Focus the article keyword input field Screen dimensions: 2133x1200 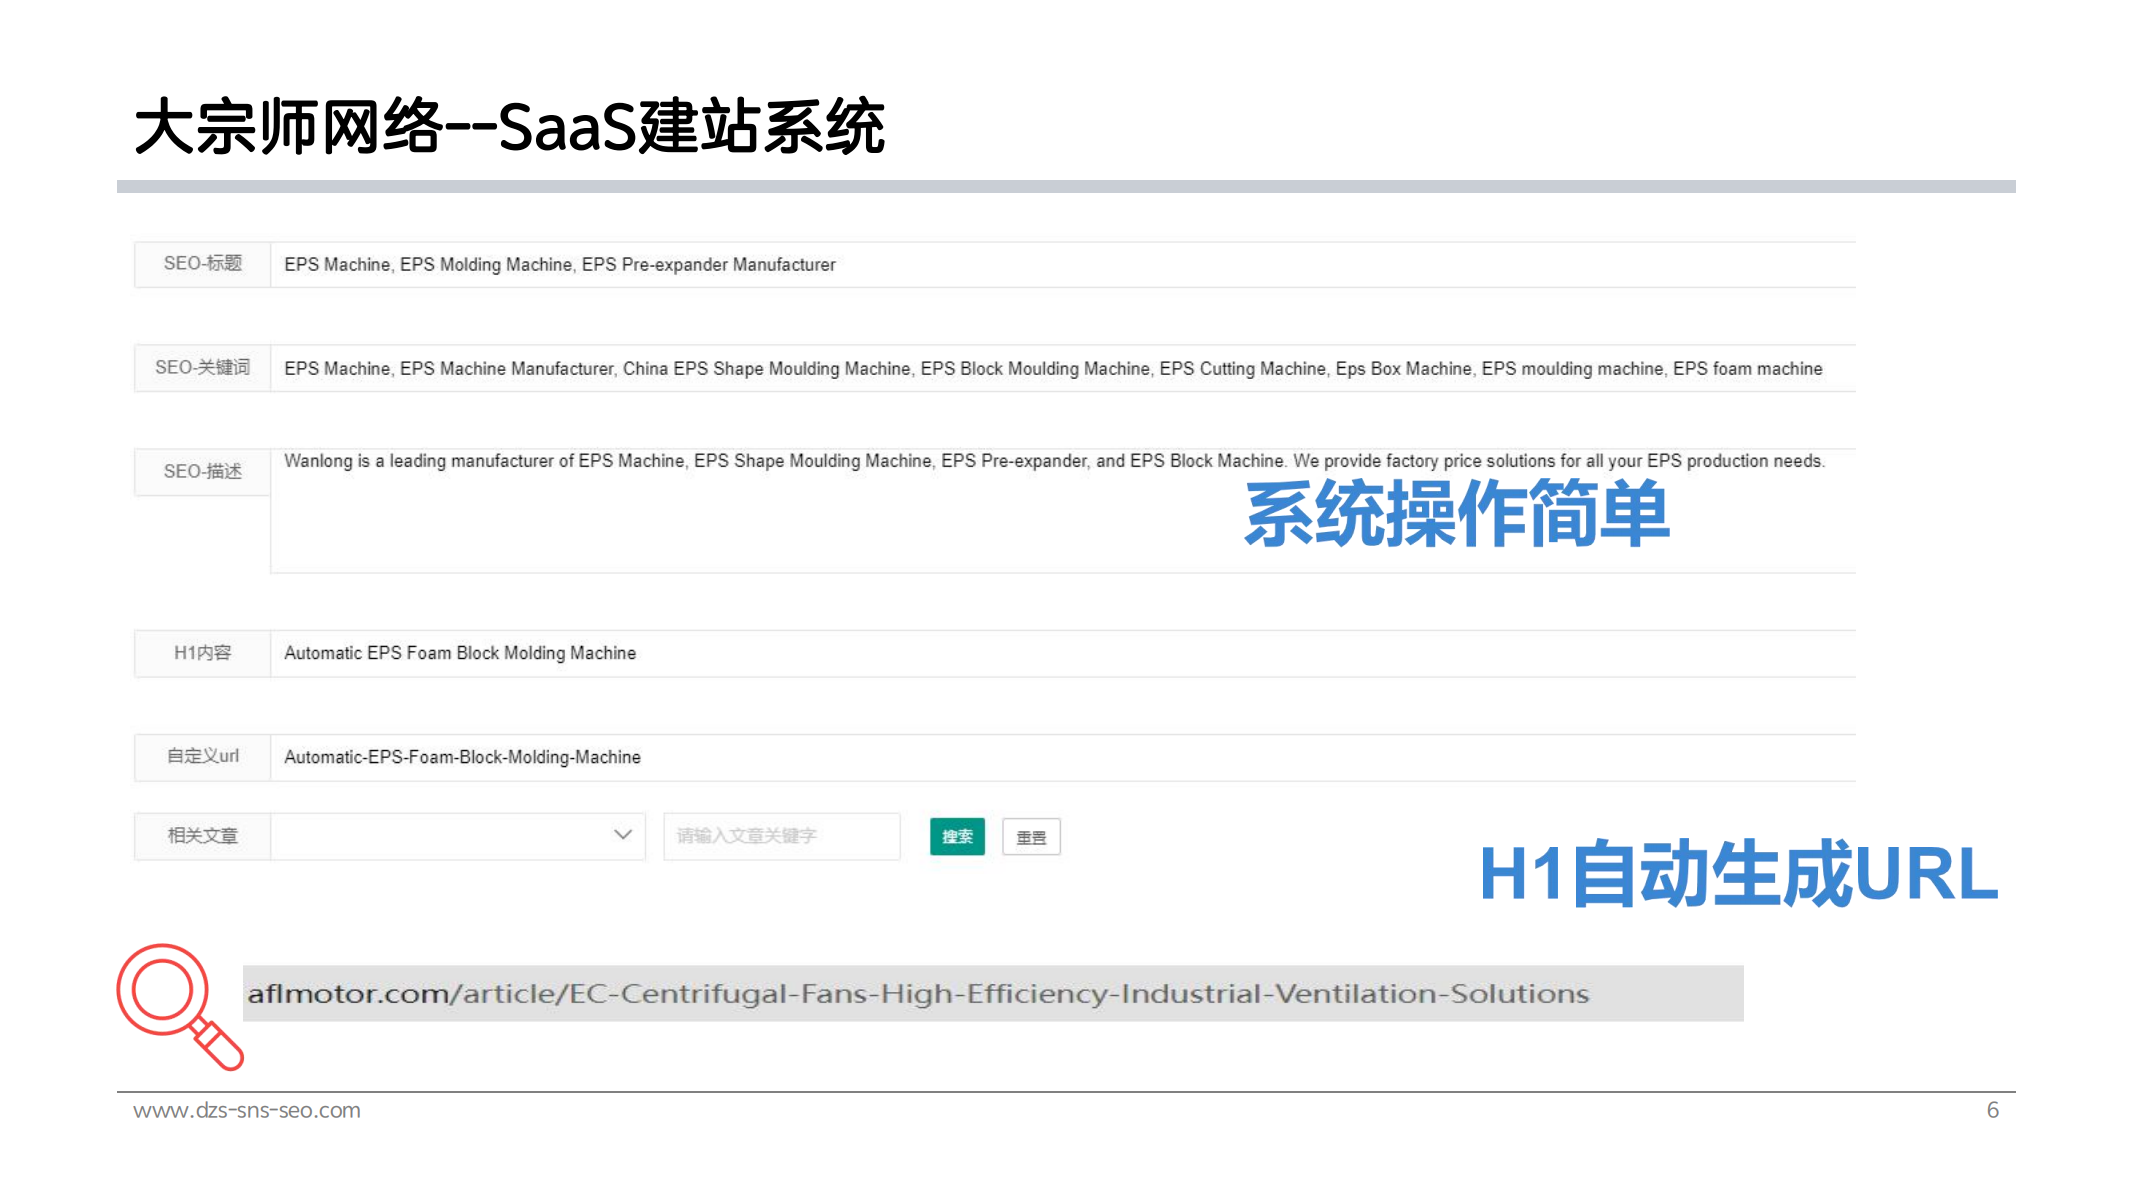pos(780,836)
